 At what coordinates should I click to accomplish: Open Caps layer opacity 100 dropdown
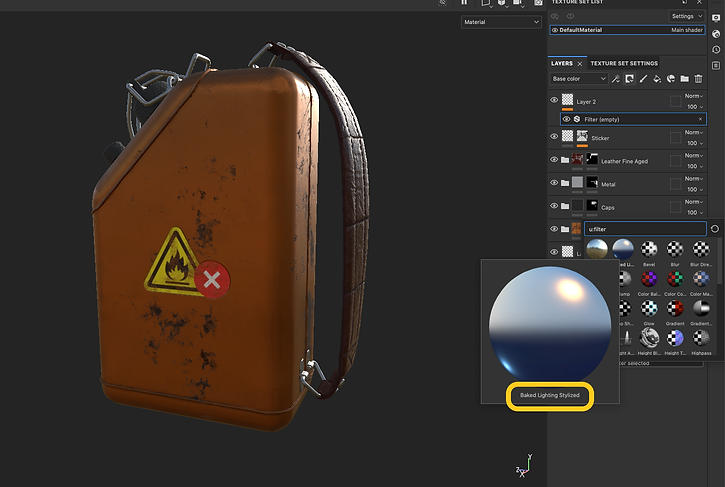point(694,213)
